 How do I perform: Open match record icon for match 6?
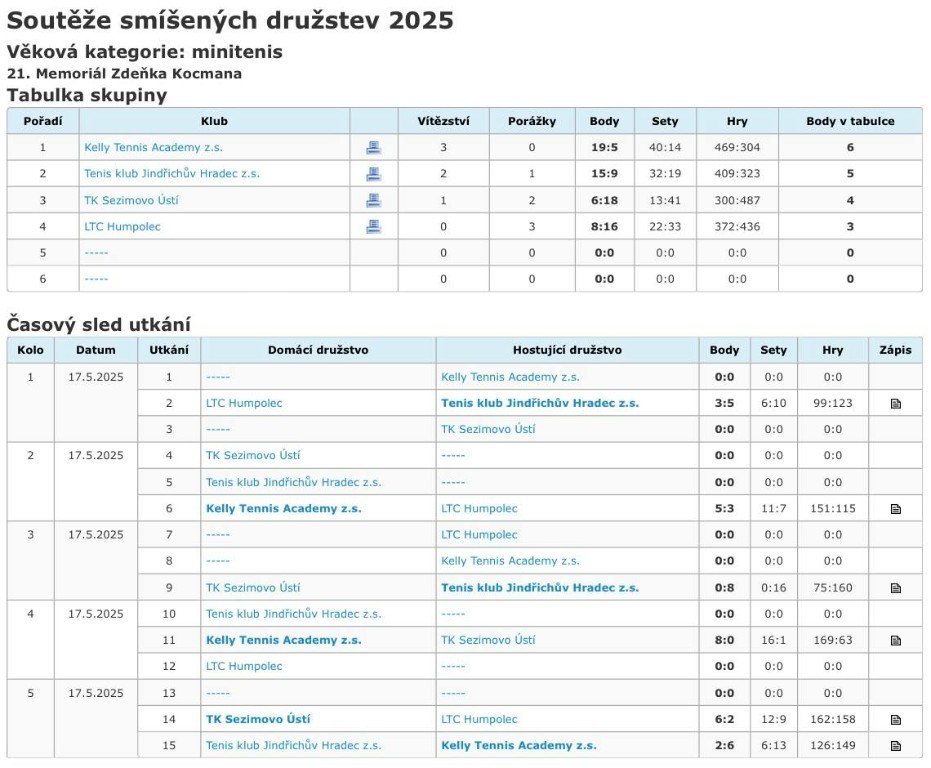[895, 509]
